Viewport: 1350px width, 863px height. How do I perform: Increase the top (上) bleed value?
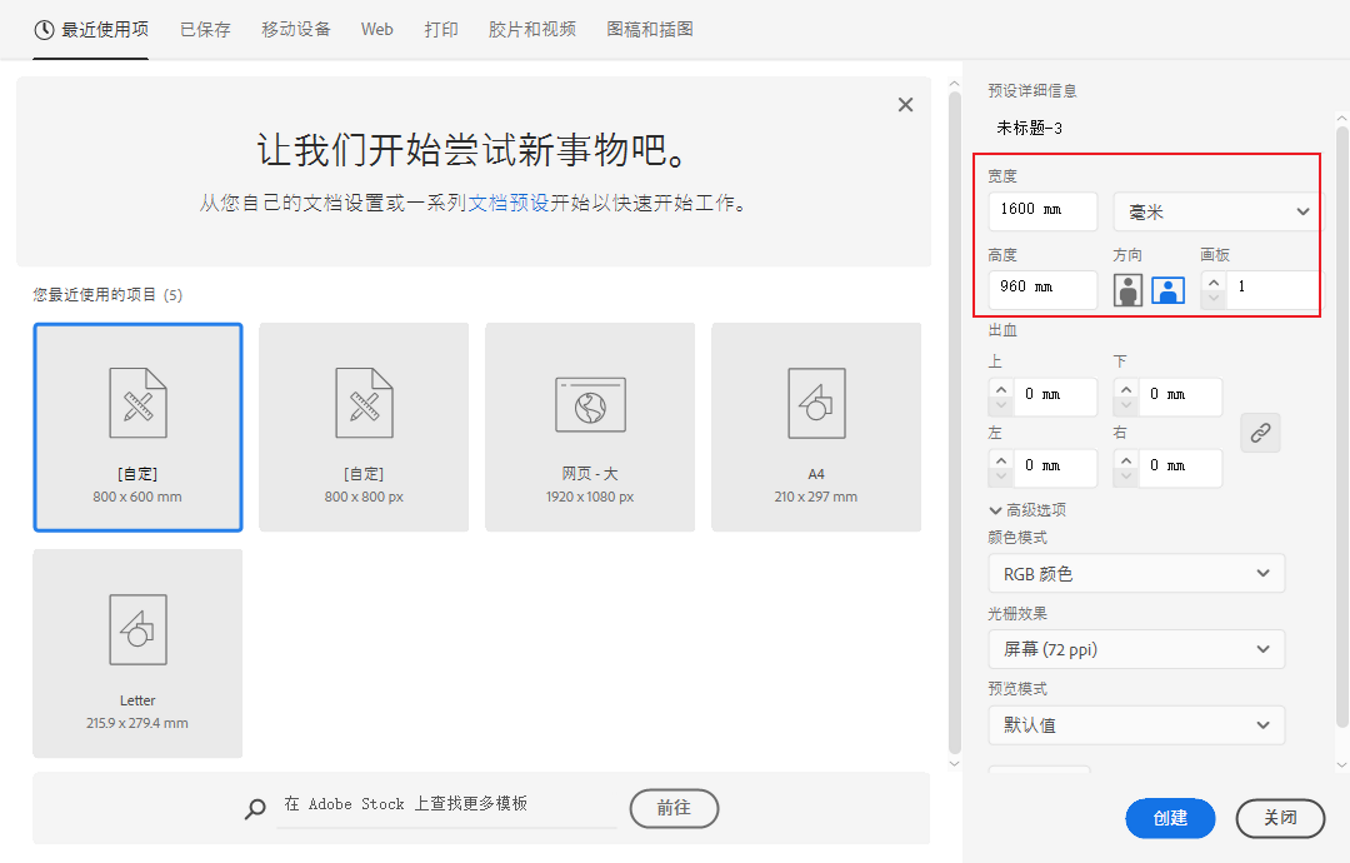(x=1001, y=389)
